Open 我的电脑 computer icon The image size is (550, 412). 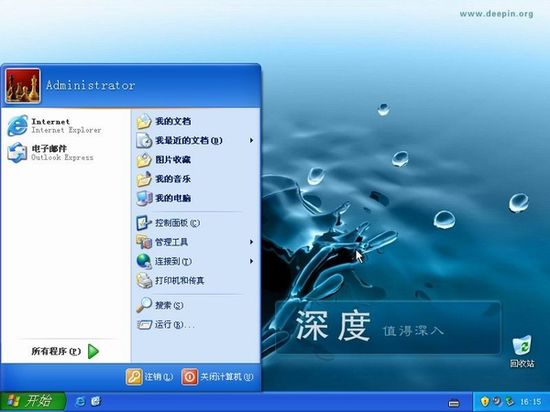[x=144, y=198]
